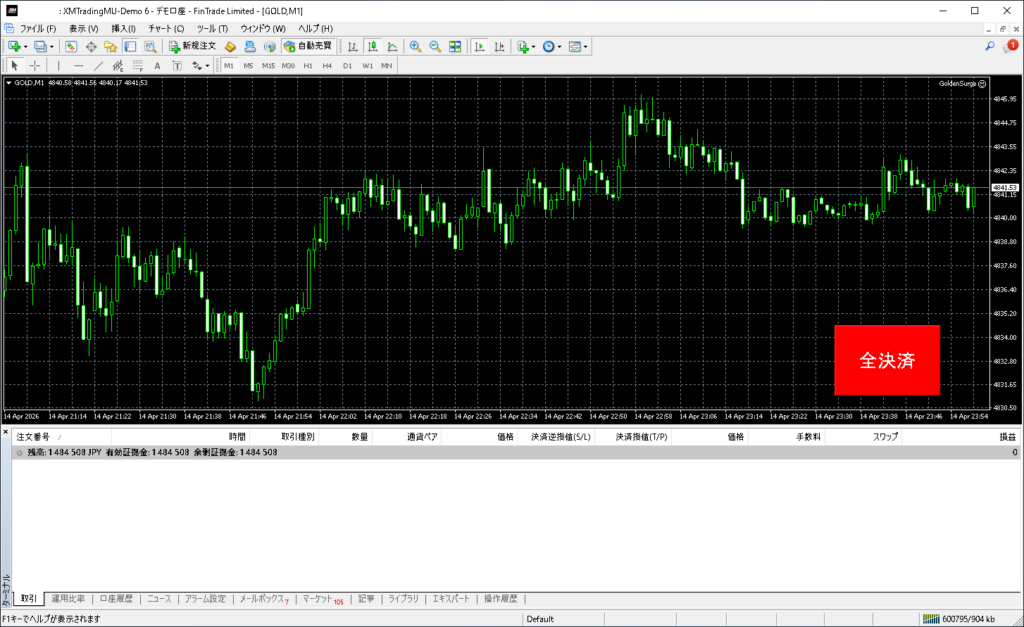
Task: Select the H1 timeframe
Action: coord(308,66)
